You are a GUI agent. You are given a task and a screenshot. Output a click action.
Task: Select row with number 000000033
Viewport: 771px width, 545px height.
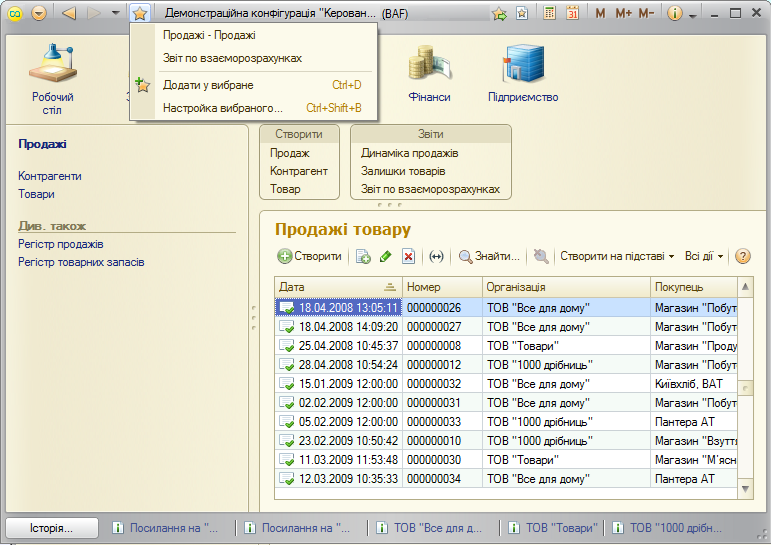(506, 422)
